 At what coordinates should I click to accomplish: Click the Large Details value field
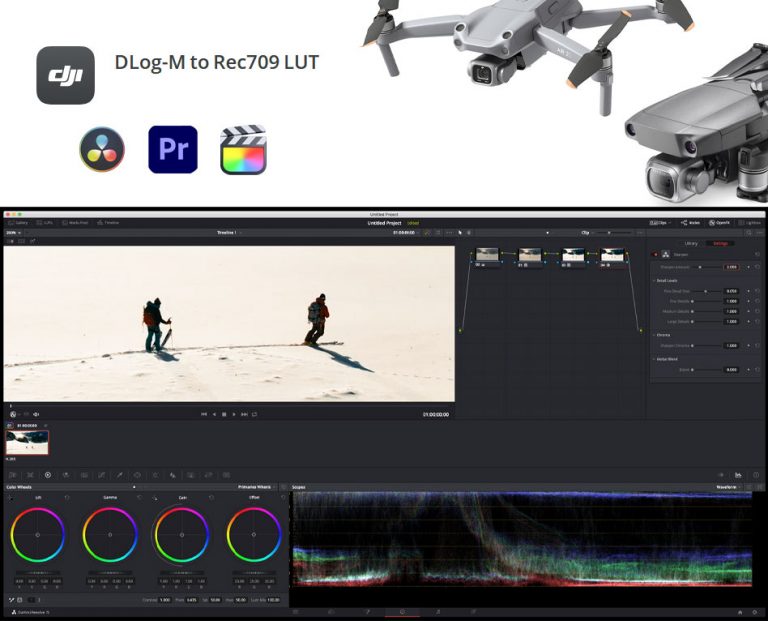pos(731,322)
